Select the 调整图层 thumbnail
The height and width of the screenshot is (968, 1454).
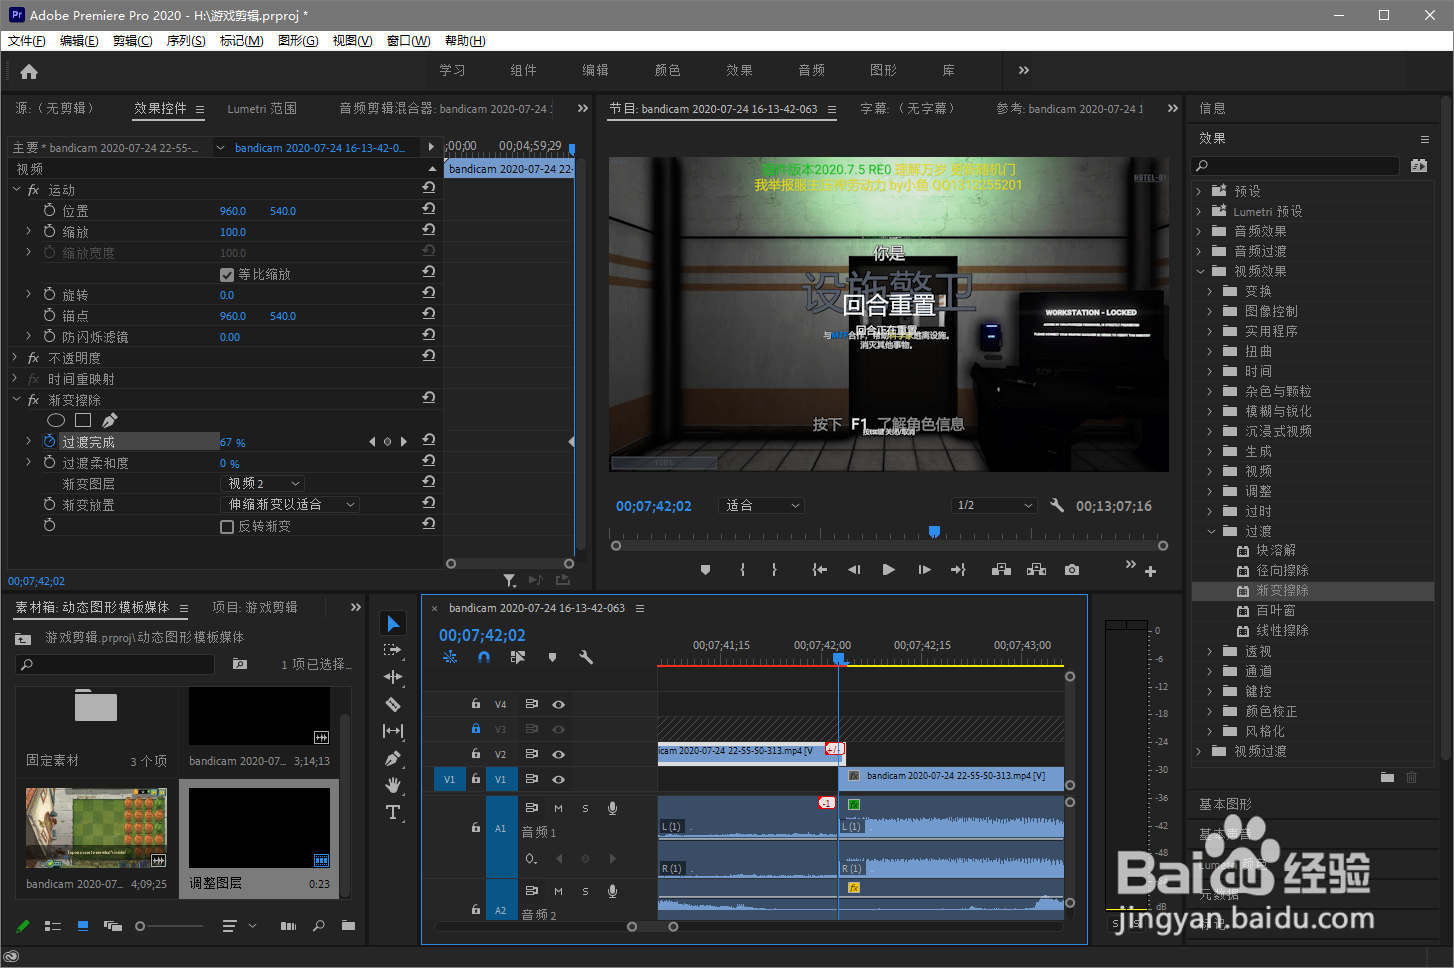point(259,828)
